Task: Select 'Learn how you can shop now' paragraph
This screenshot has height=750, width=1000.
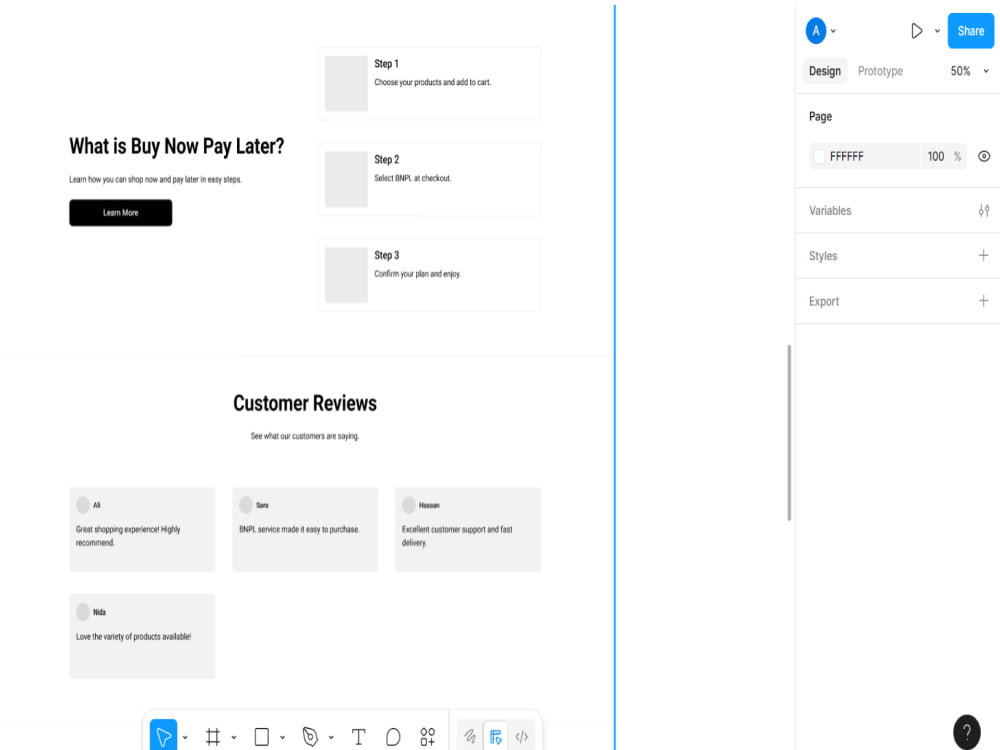Action: [x=156, y=179]
